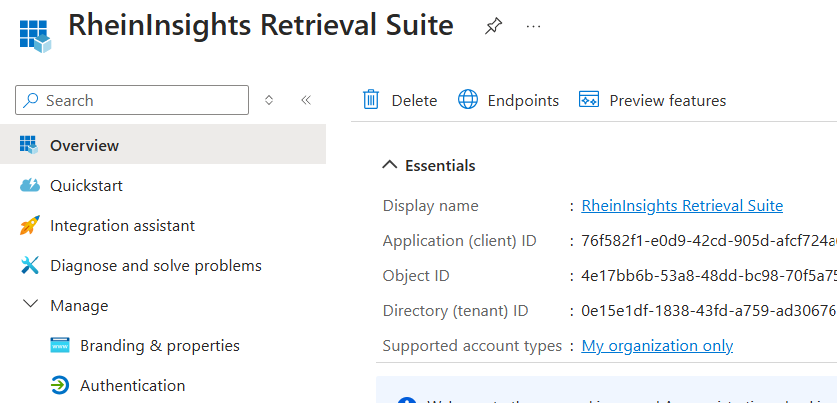Click the trash can Delete icon
Screen dimensions: 837x403
click(371, 100)
